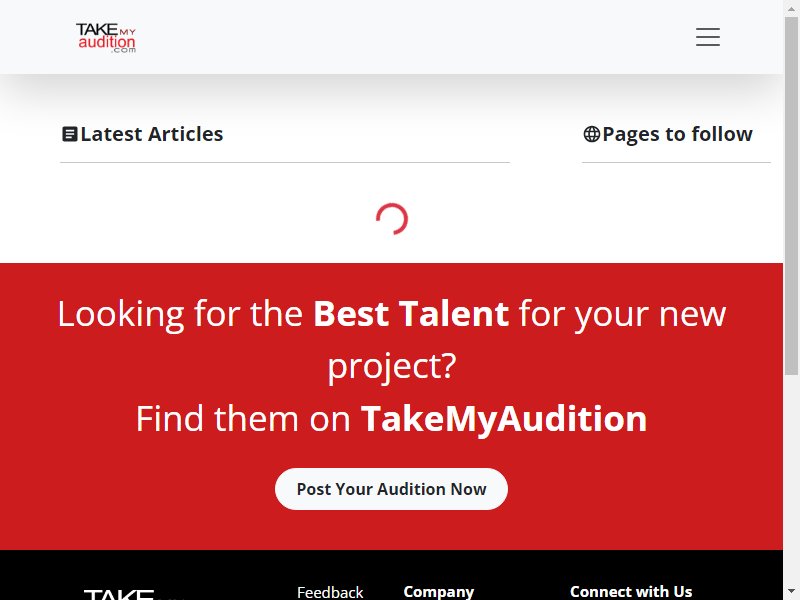Select the Latest Articles heading
This screenshot has width=800, height=600.
(152, 134)
